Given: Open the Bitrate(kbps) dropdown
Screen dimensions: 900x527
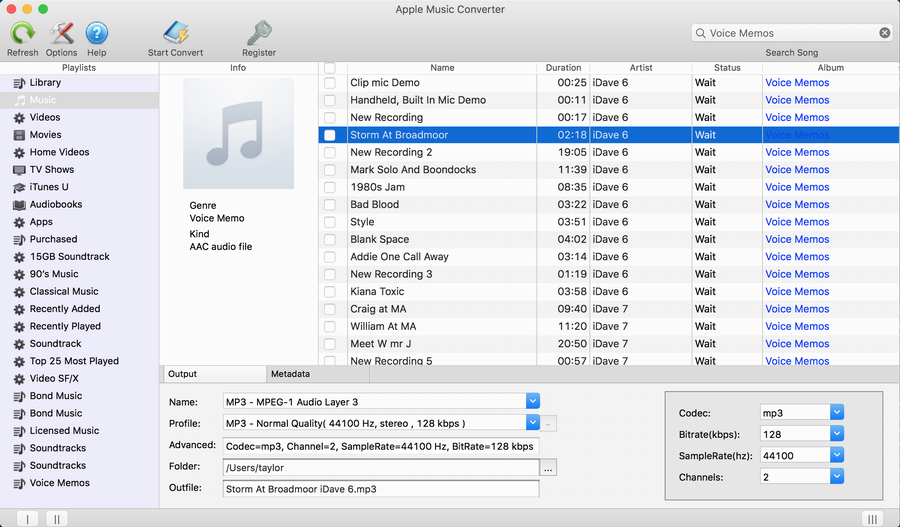Looking at the screenshot, I should 837,434.
